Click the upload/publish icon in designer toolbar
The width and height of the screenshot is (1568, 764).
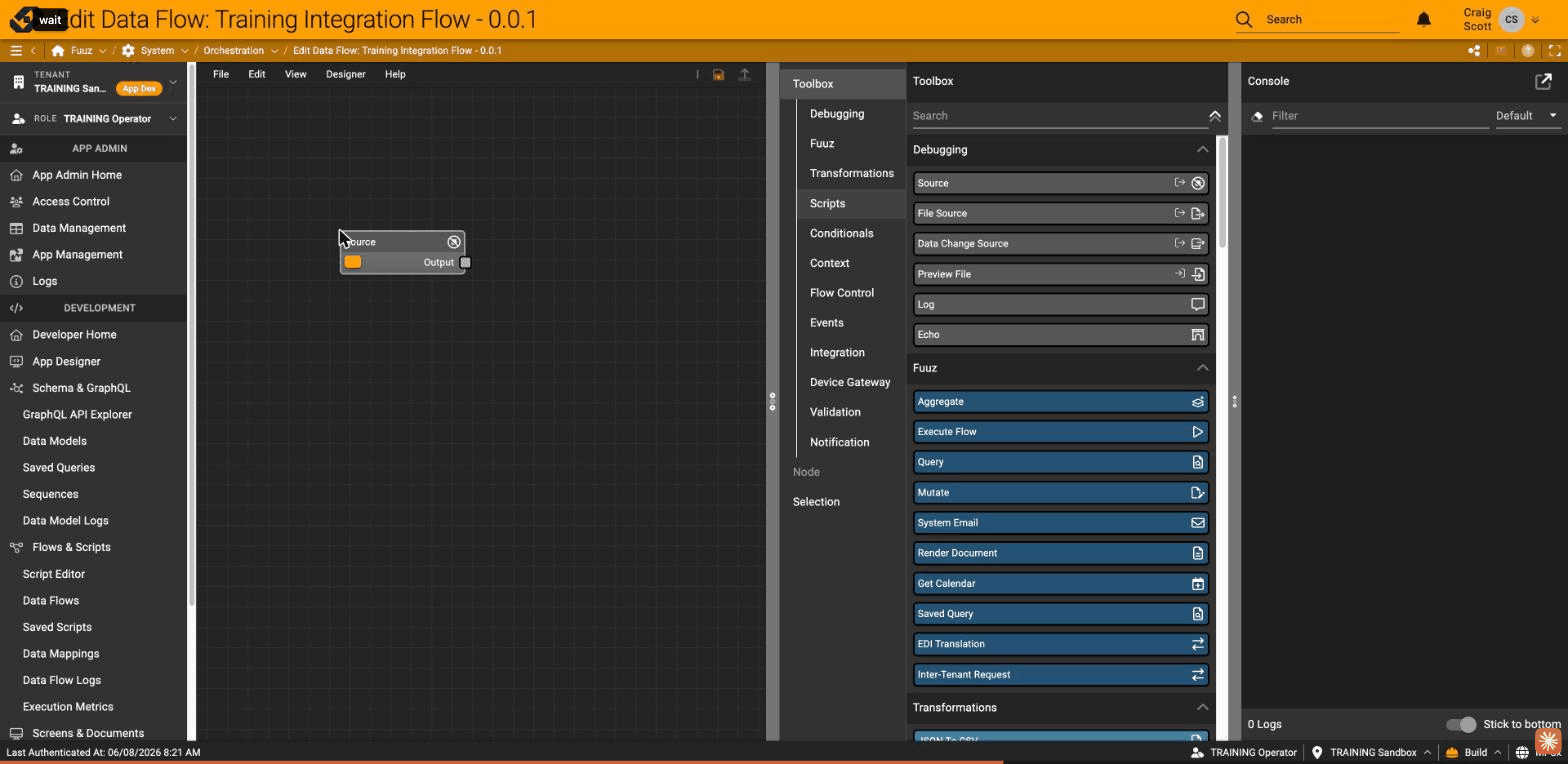744,74
